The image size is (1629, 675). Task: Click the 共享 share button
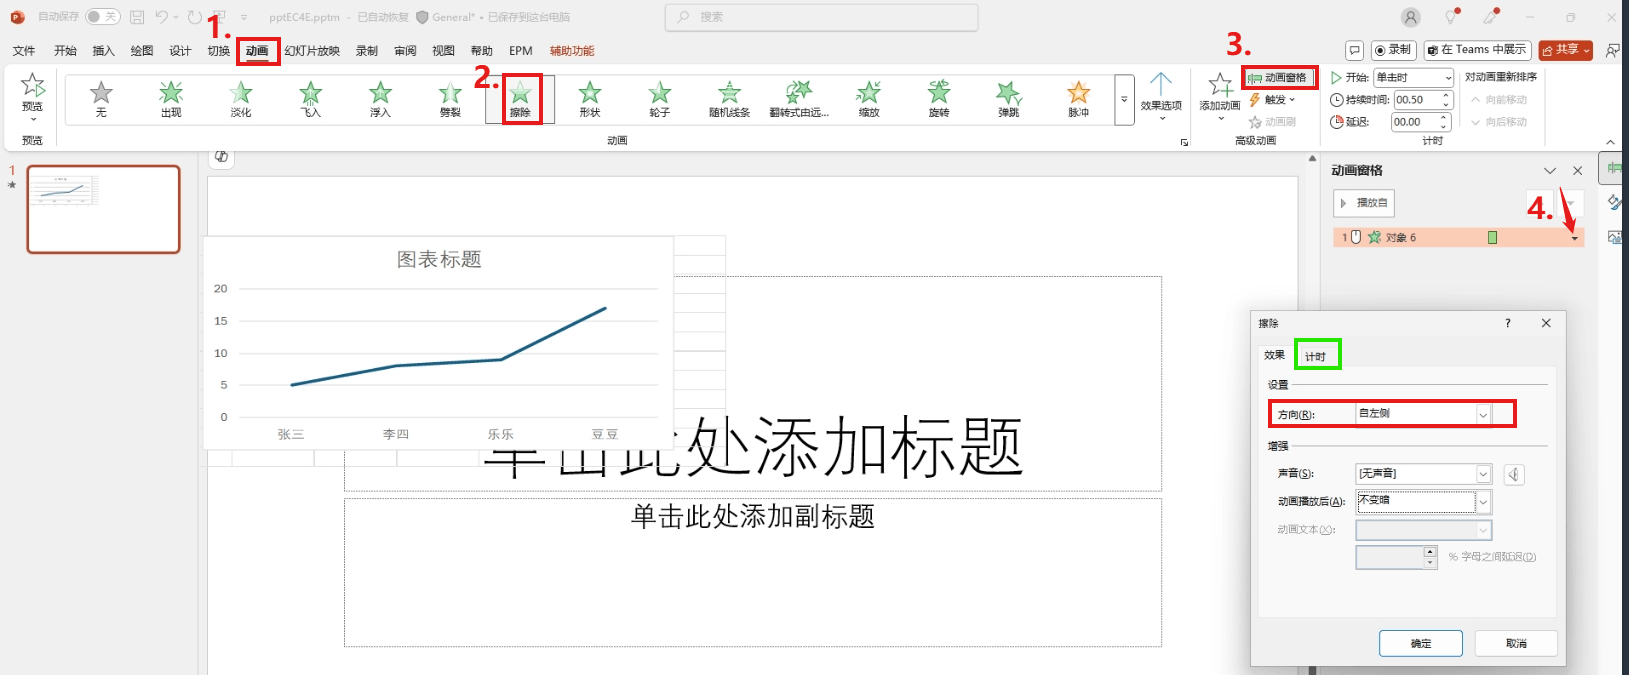(x=1565, y=50)
